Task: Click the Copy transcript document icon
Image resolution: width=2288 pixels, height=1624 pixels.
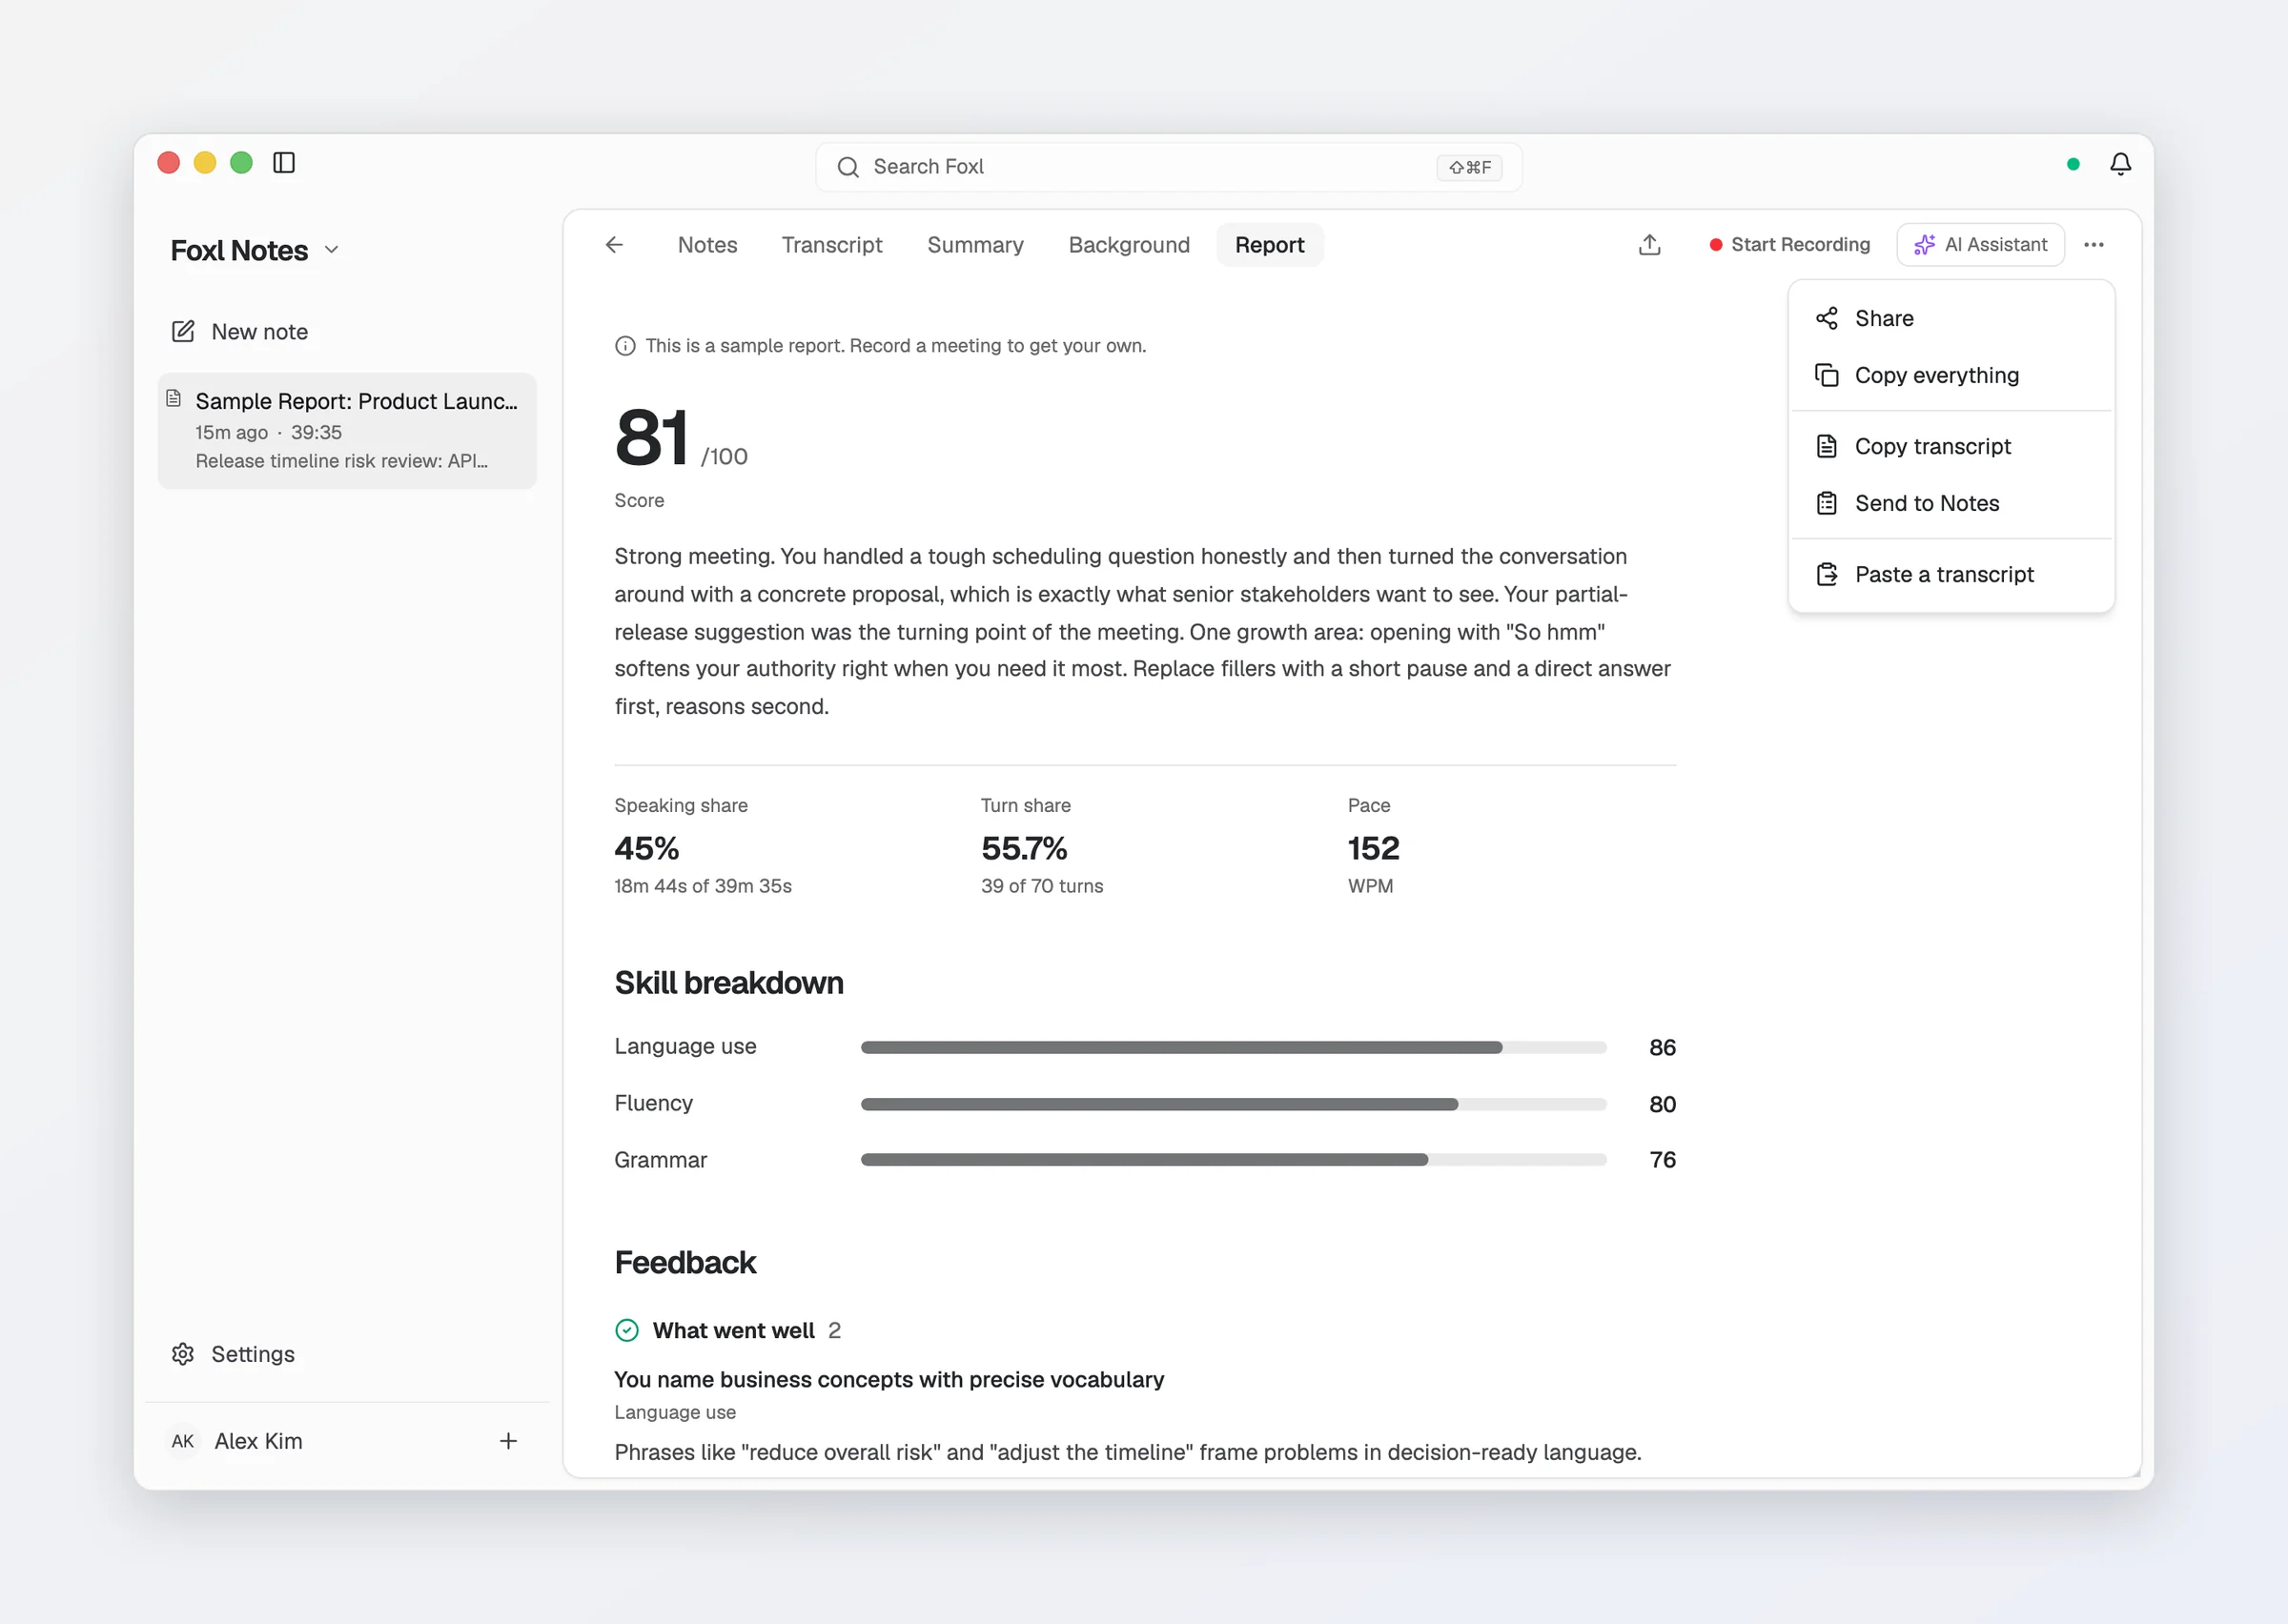Action: [x=1827, y=446]
